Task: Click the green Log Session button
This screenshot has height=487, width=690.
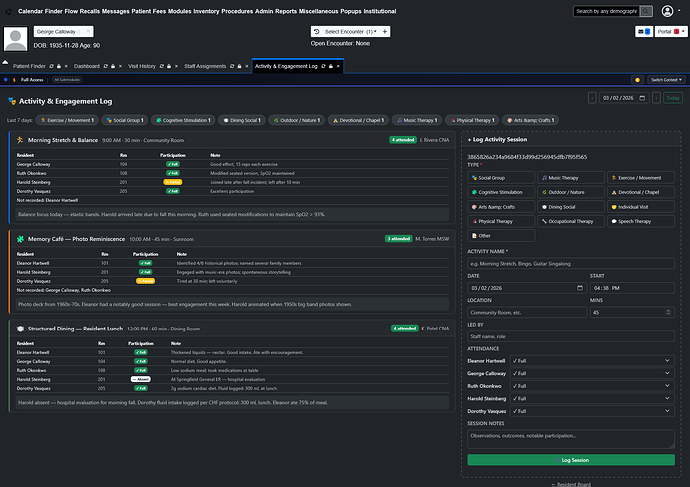Action: click(x=574, y=459)
